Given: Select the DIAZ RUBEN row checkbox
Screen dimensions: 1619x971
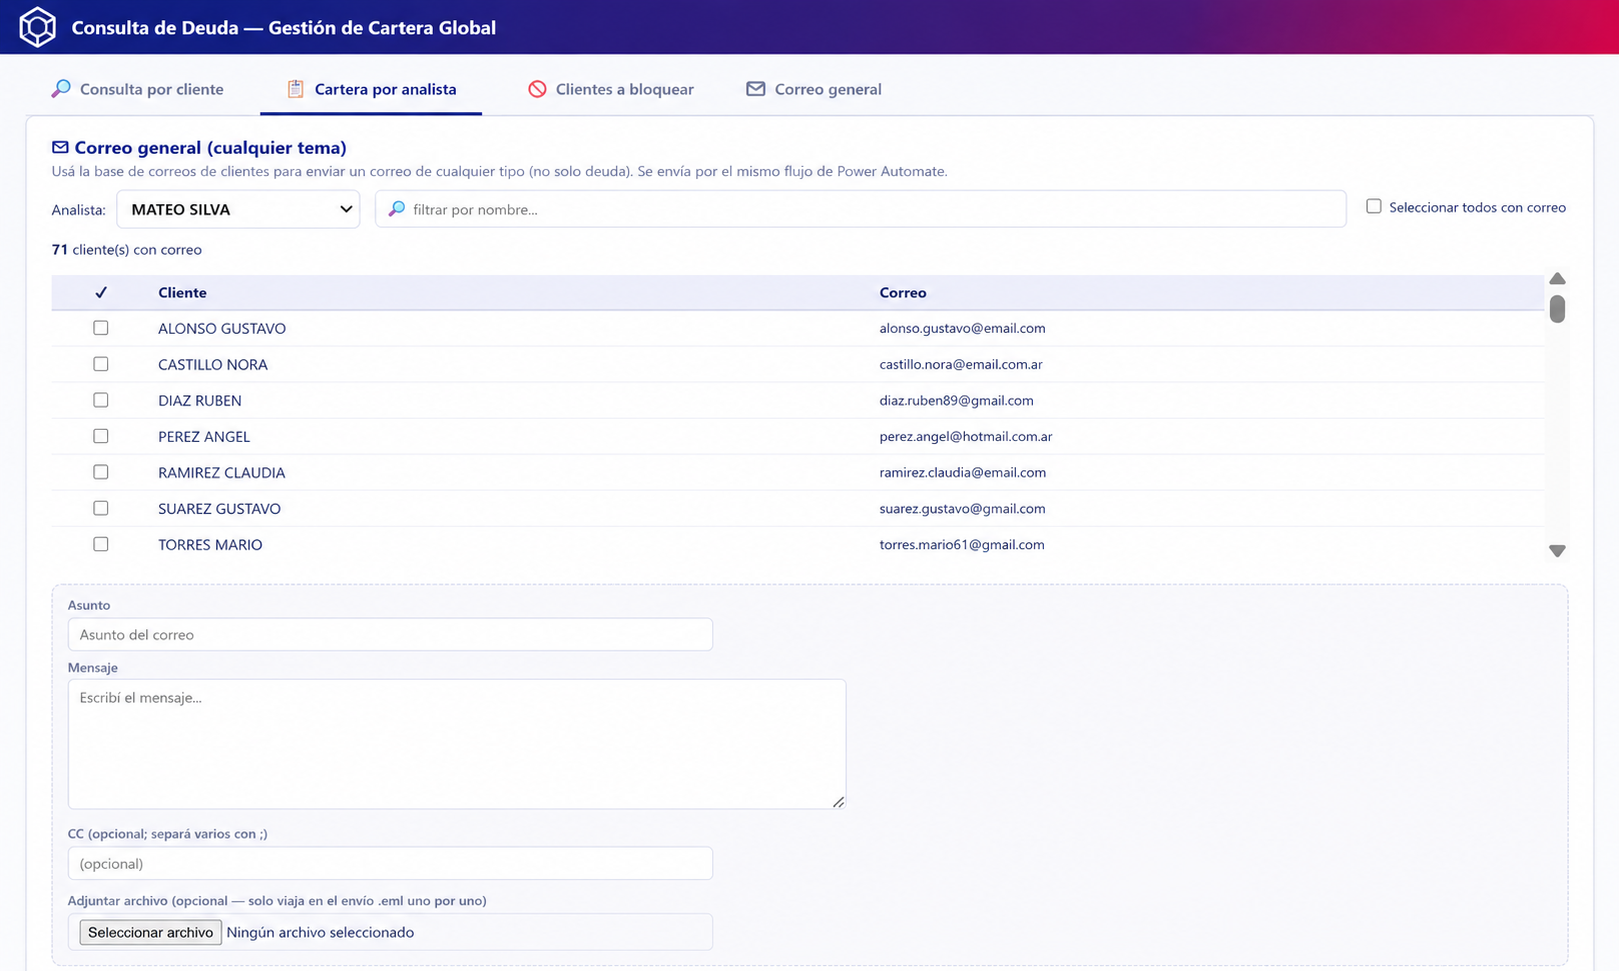Looking at the screenshot, I should pos(101,400).
